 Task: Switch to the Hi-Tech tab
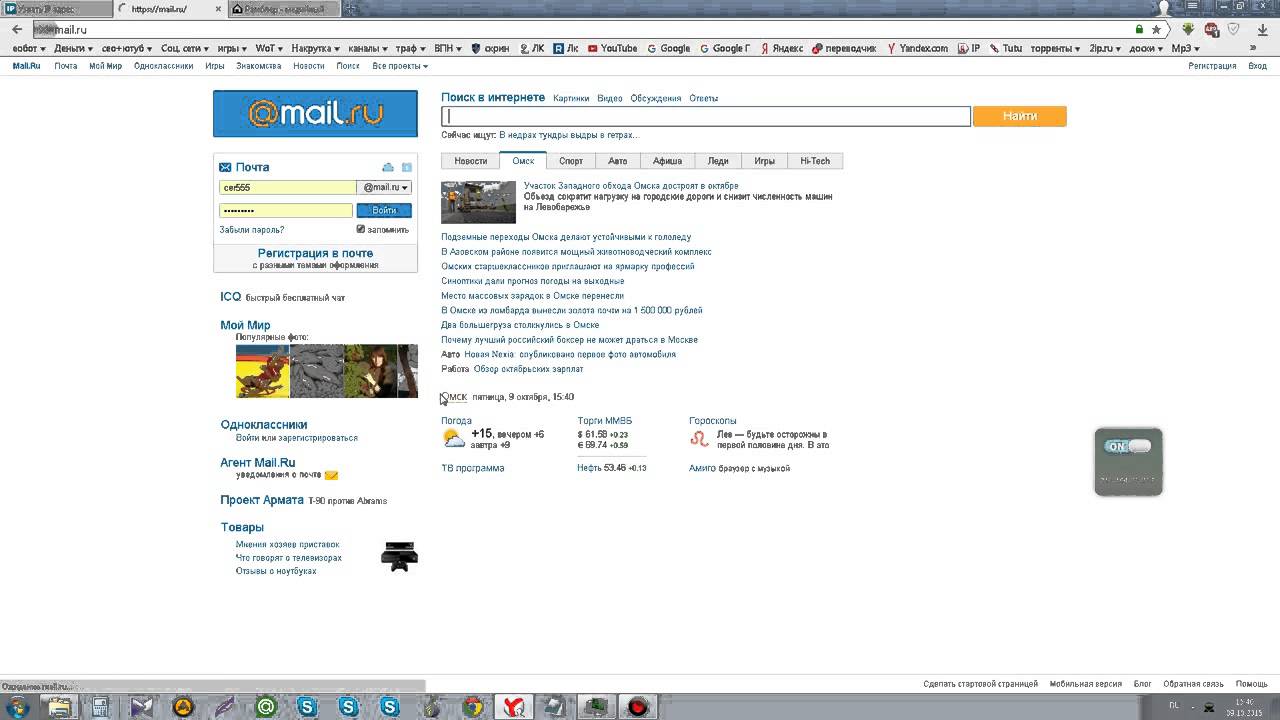(x=815, y=161)
